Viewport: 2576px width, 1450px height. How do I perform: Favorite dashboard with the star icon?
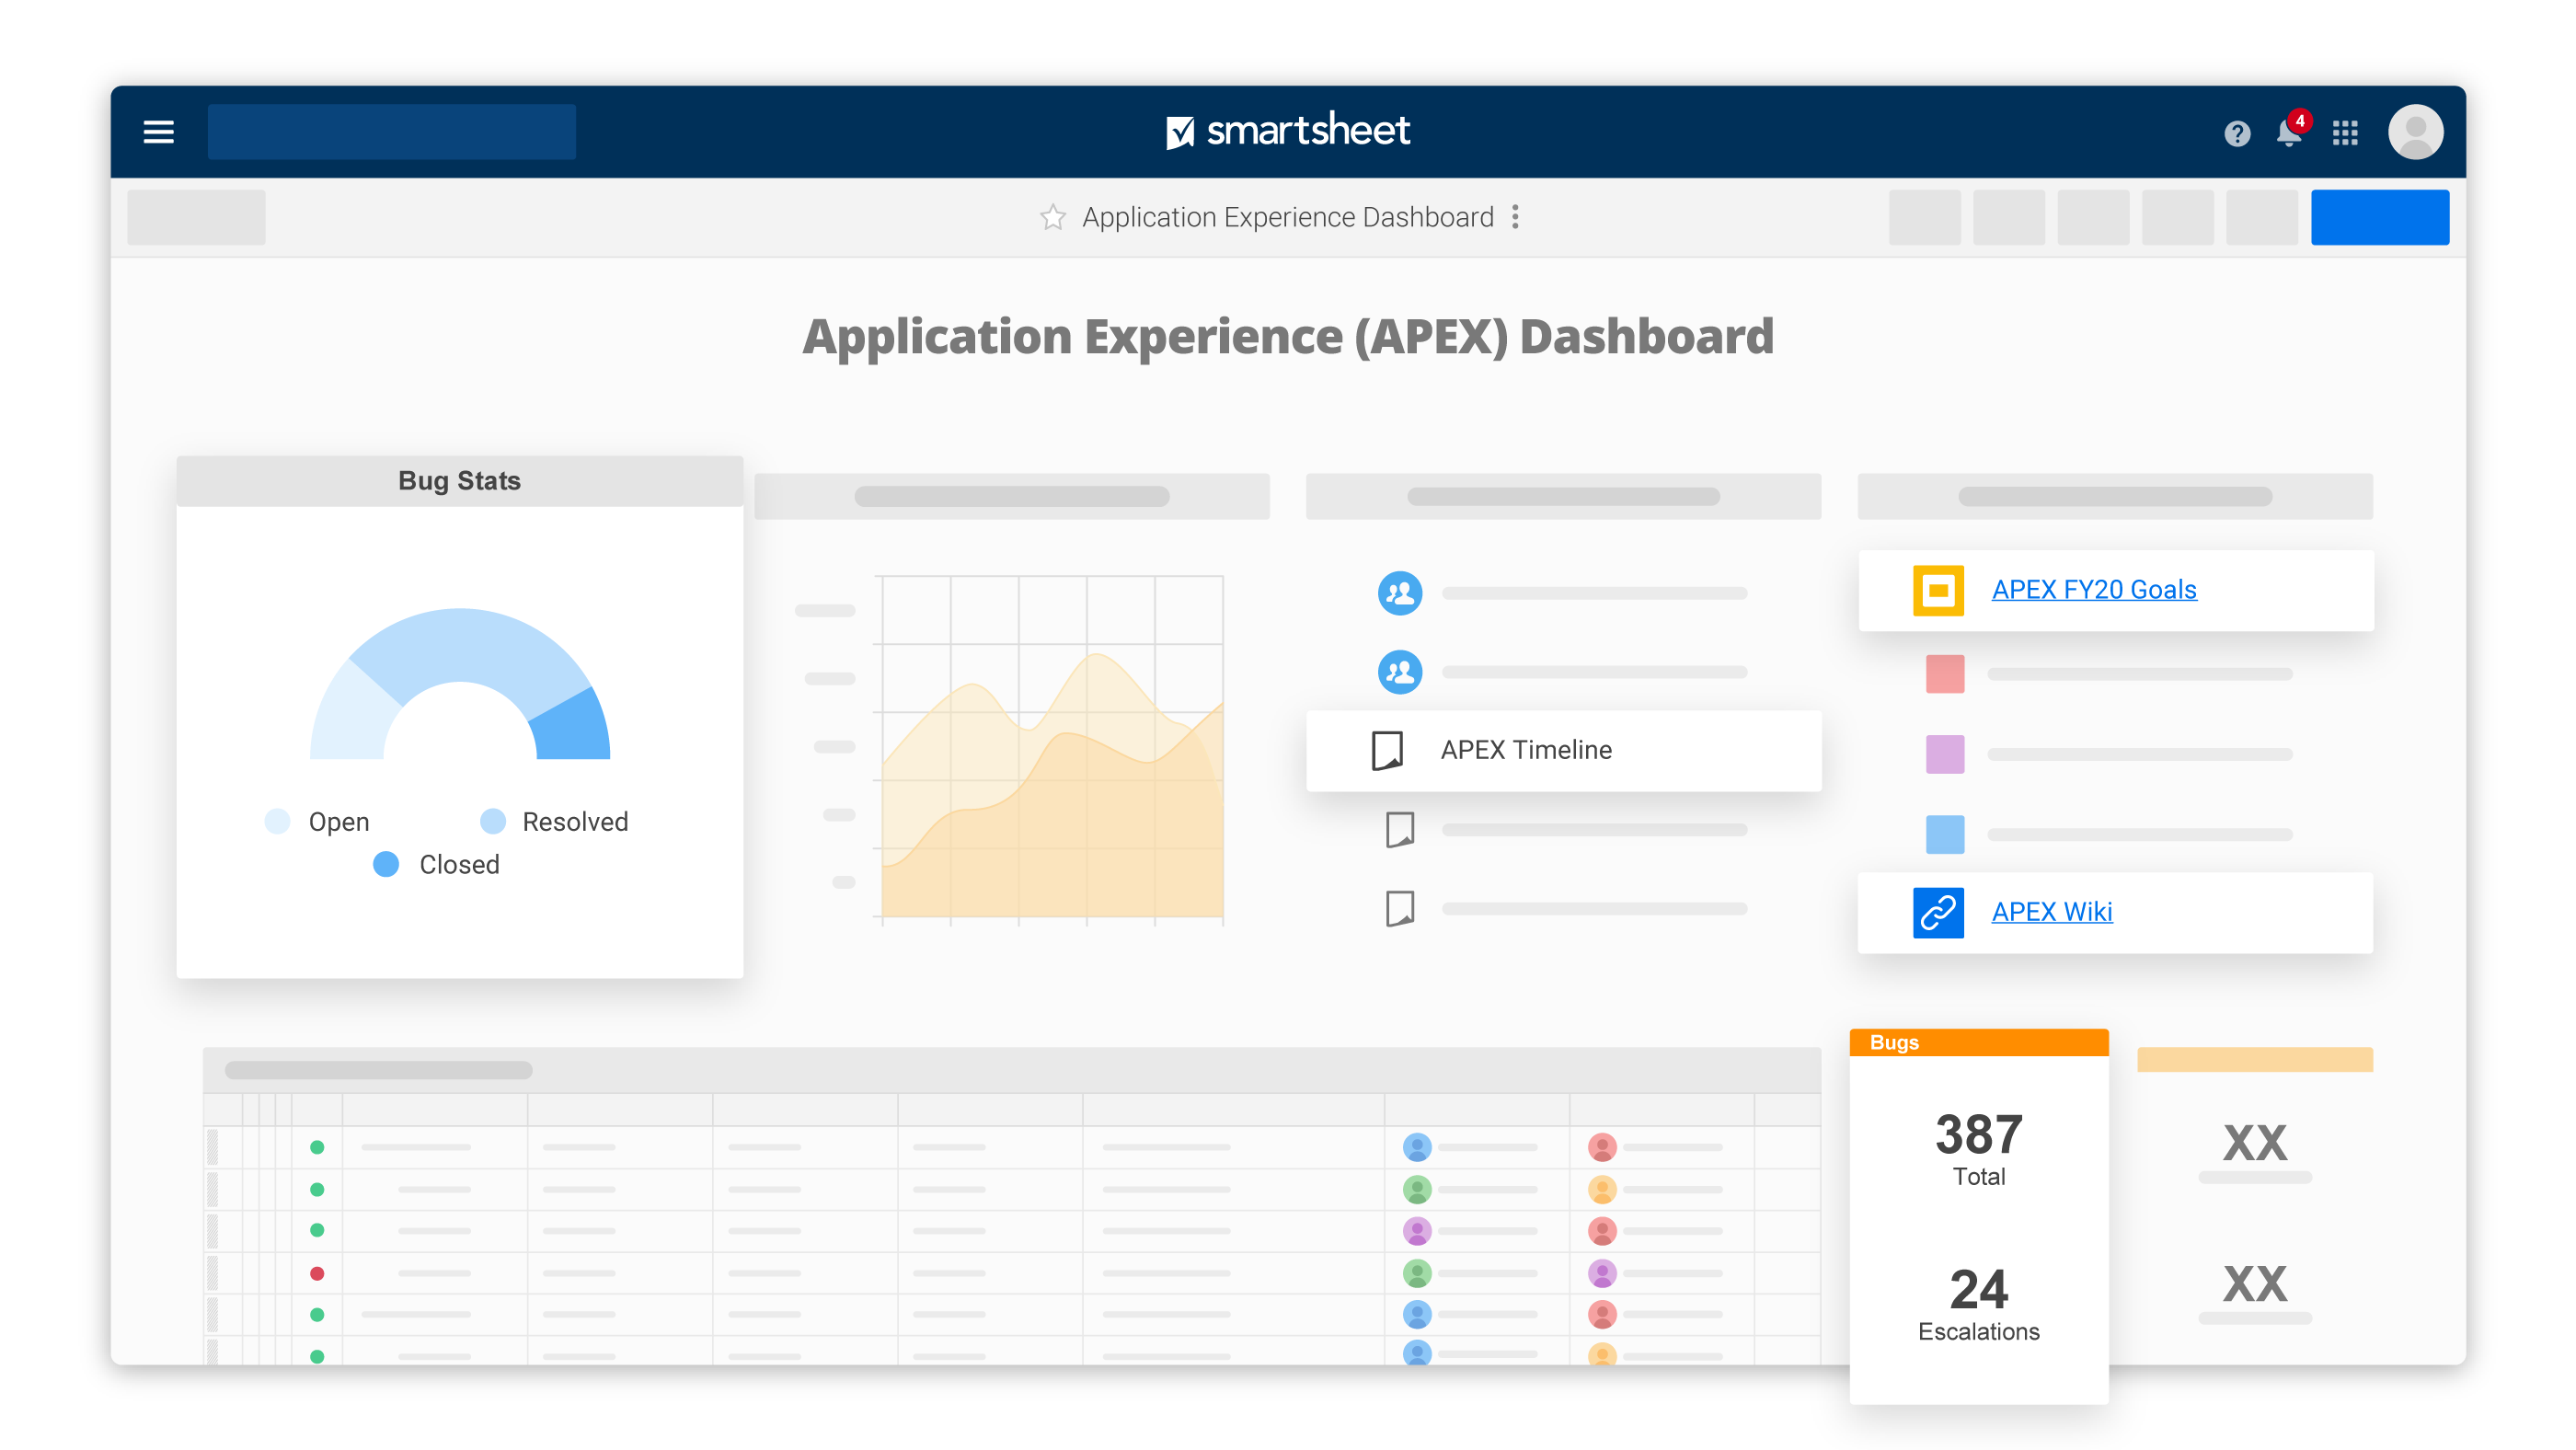pyautogui.click(x=1052, y=217)
